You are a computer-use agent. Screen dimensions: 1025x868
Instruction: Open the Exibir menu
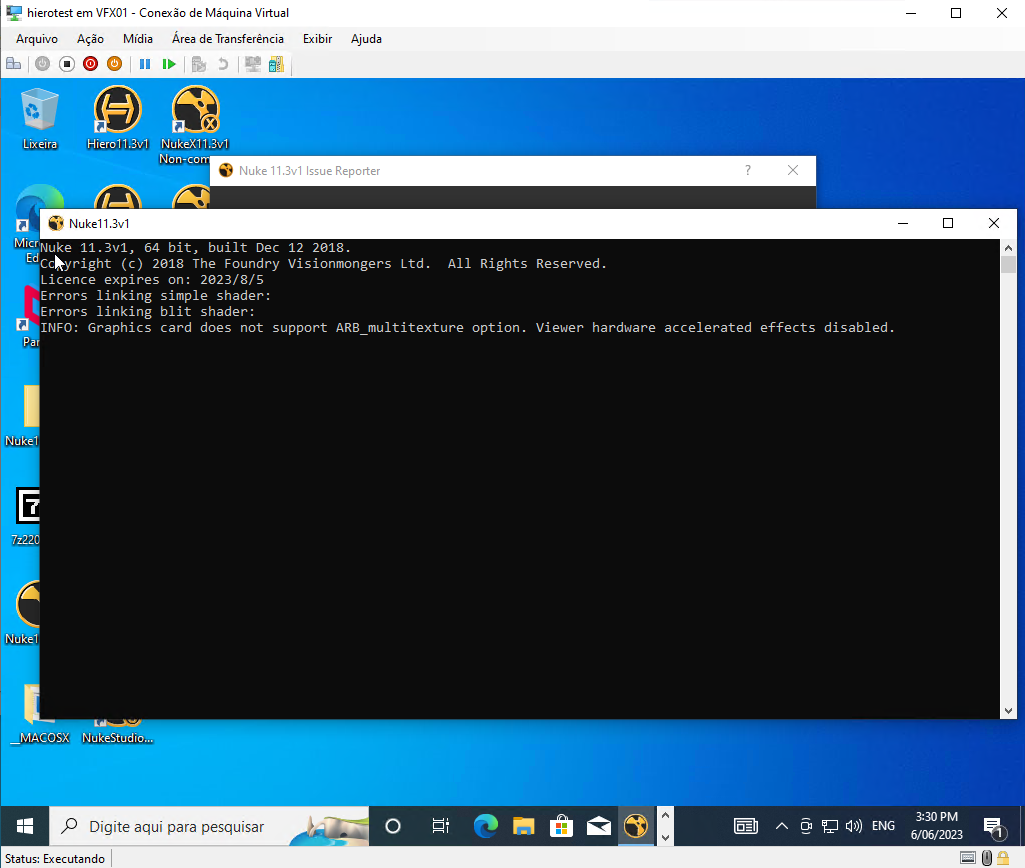click(317, 39)
